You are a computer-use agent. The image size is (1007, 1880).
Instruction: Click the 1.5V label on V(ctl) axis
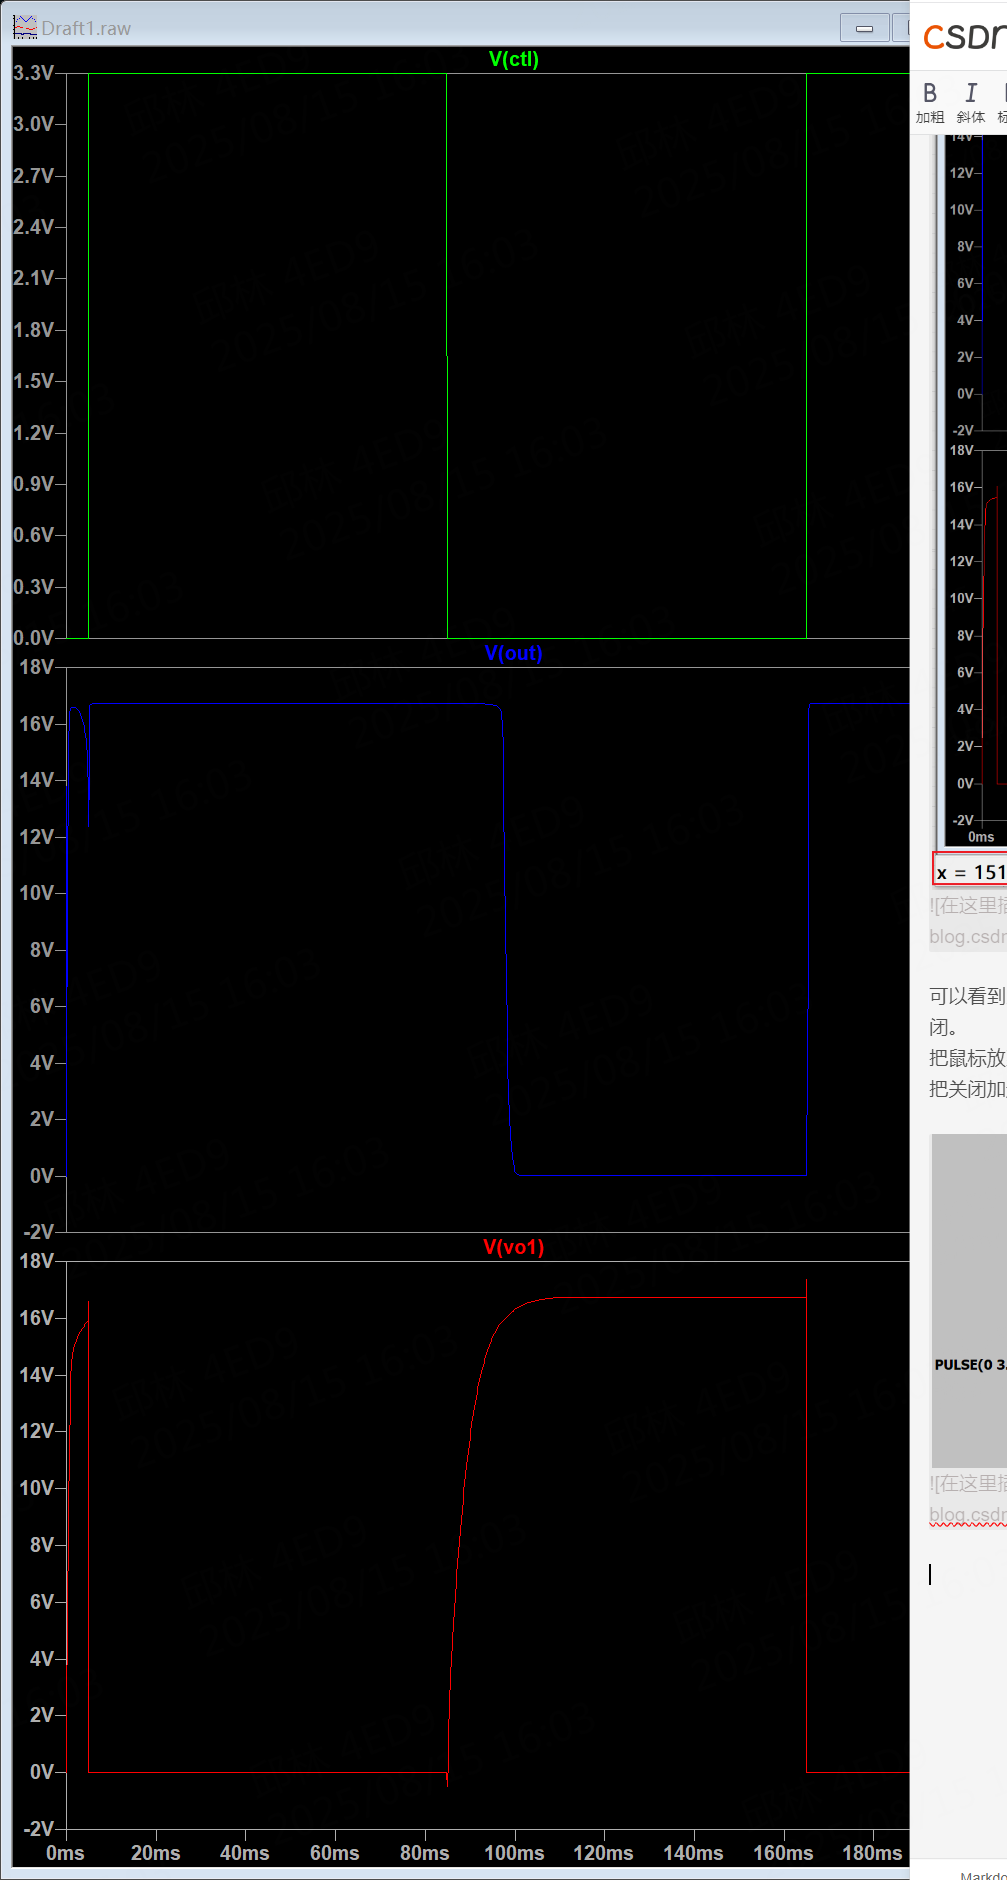pos(33,381)
